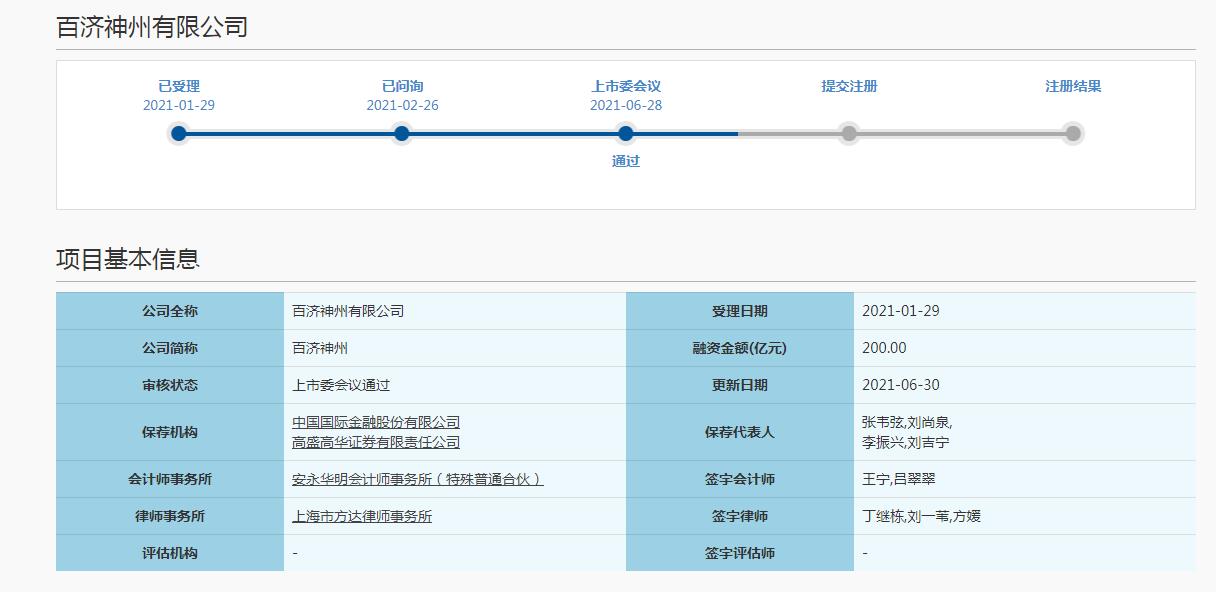Click the 律师事务所 header cell
The width and height of the screenshot is (1216, 592).
[x=170, y=516]
